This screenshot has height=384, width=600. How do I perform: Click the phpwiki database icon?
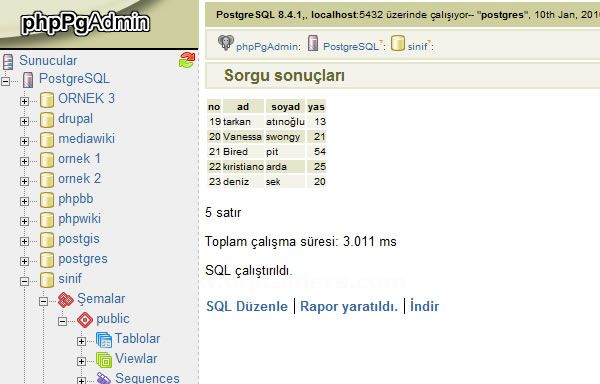click(47, 220)
